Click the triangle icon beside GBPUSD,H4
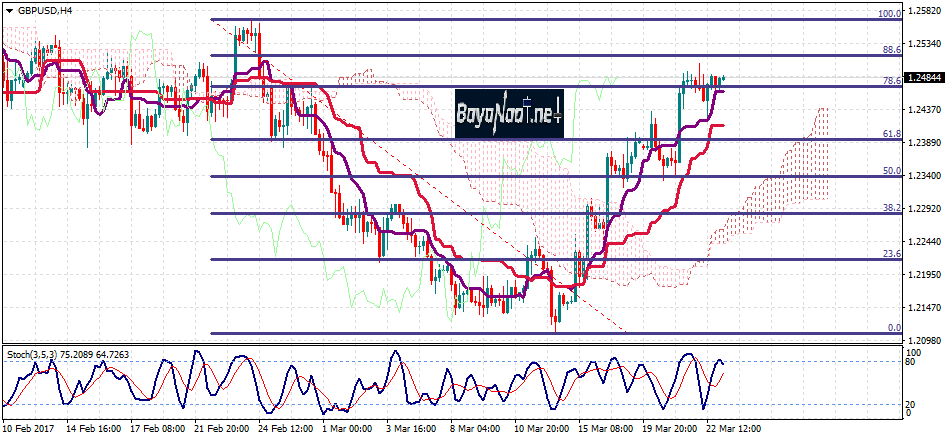The height and width of the screenshot is (440, 945). 9,11
